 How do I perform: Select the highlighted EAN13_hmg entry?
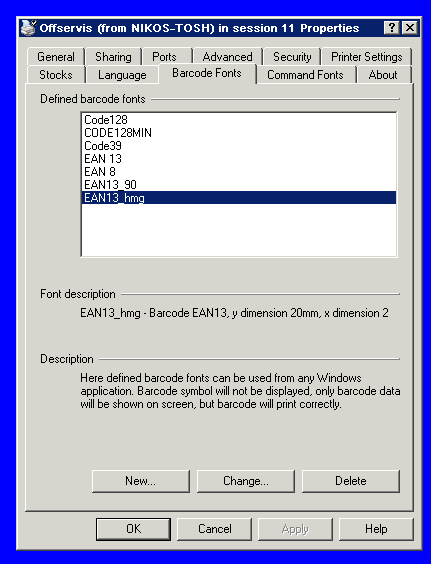(x=239, y=197)
